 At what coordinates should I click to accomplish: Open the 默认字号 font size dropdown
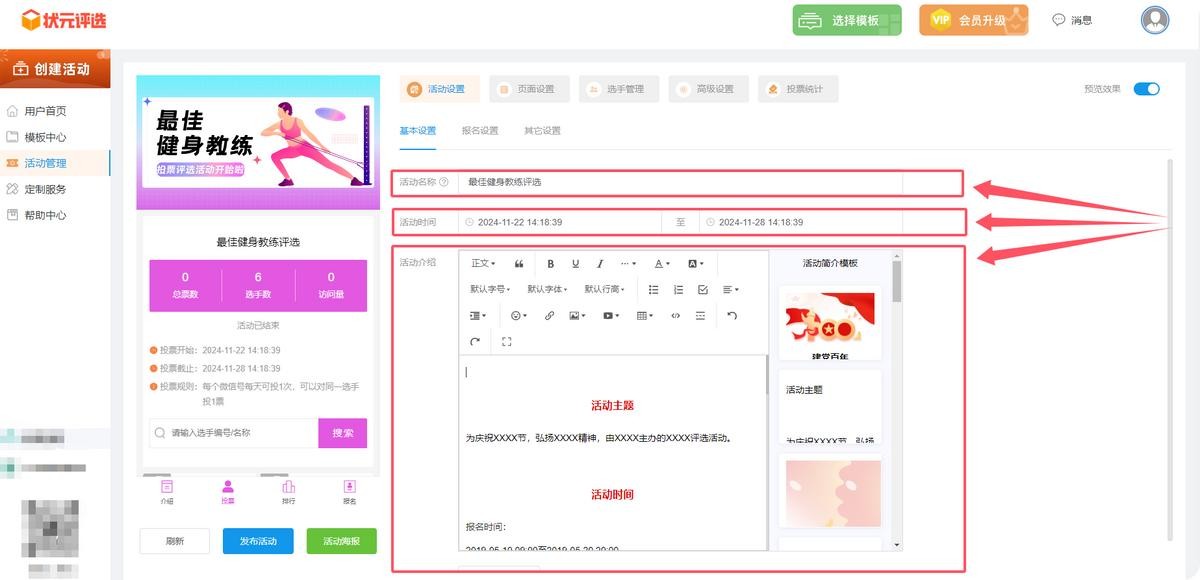pos(490,290)
